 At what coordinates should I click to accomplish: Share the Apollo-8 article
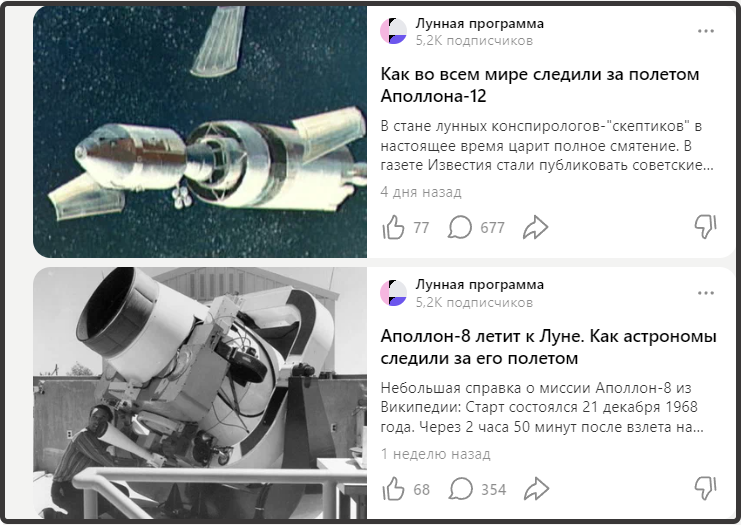[x=536, y=489]
